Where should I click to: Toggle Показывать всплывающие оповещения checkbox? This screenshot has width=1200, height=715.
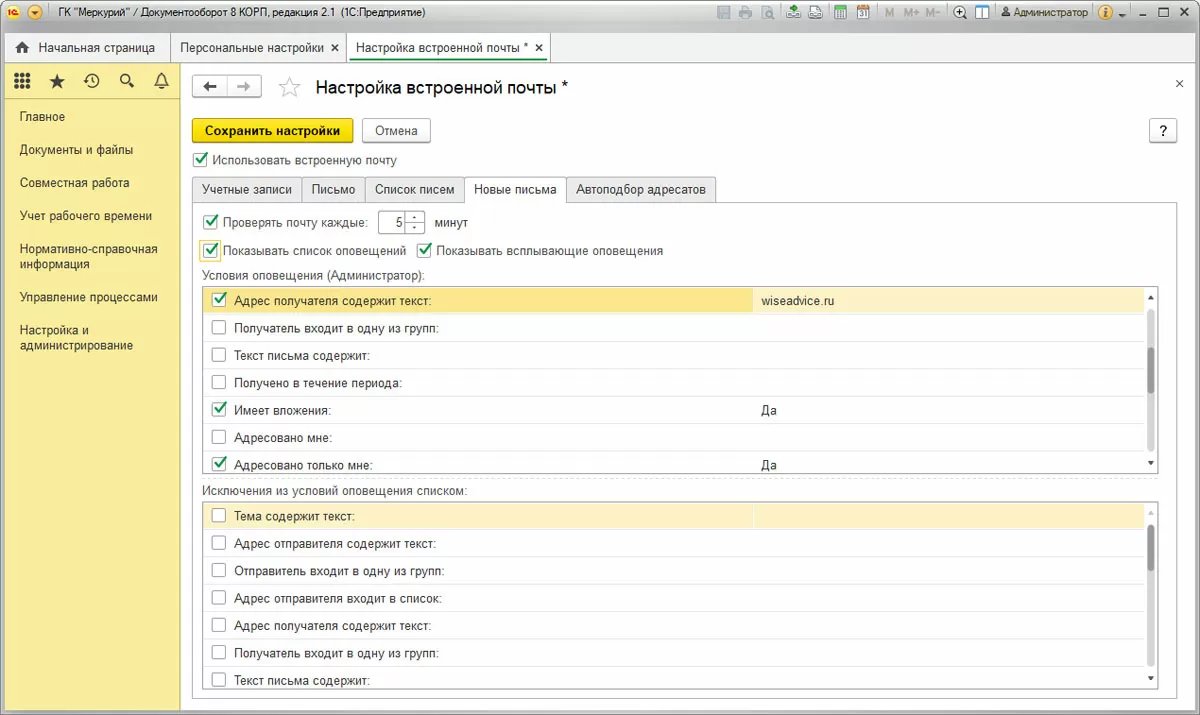(424, 250)
